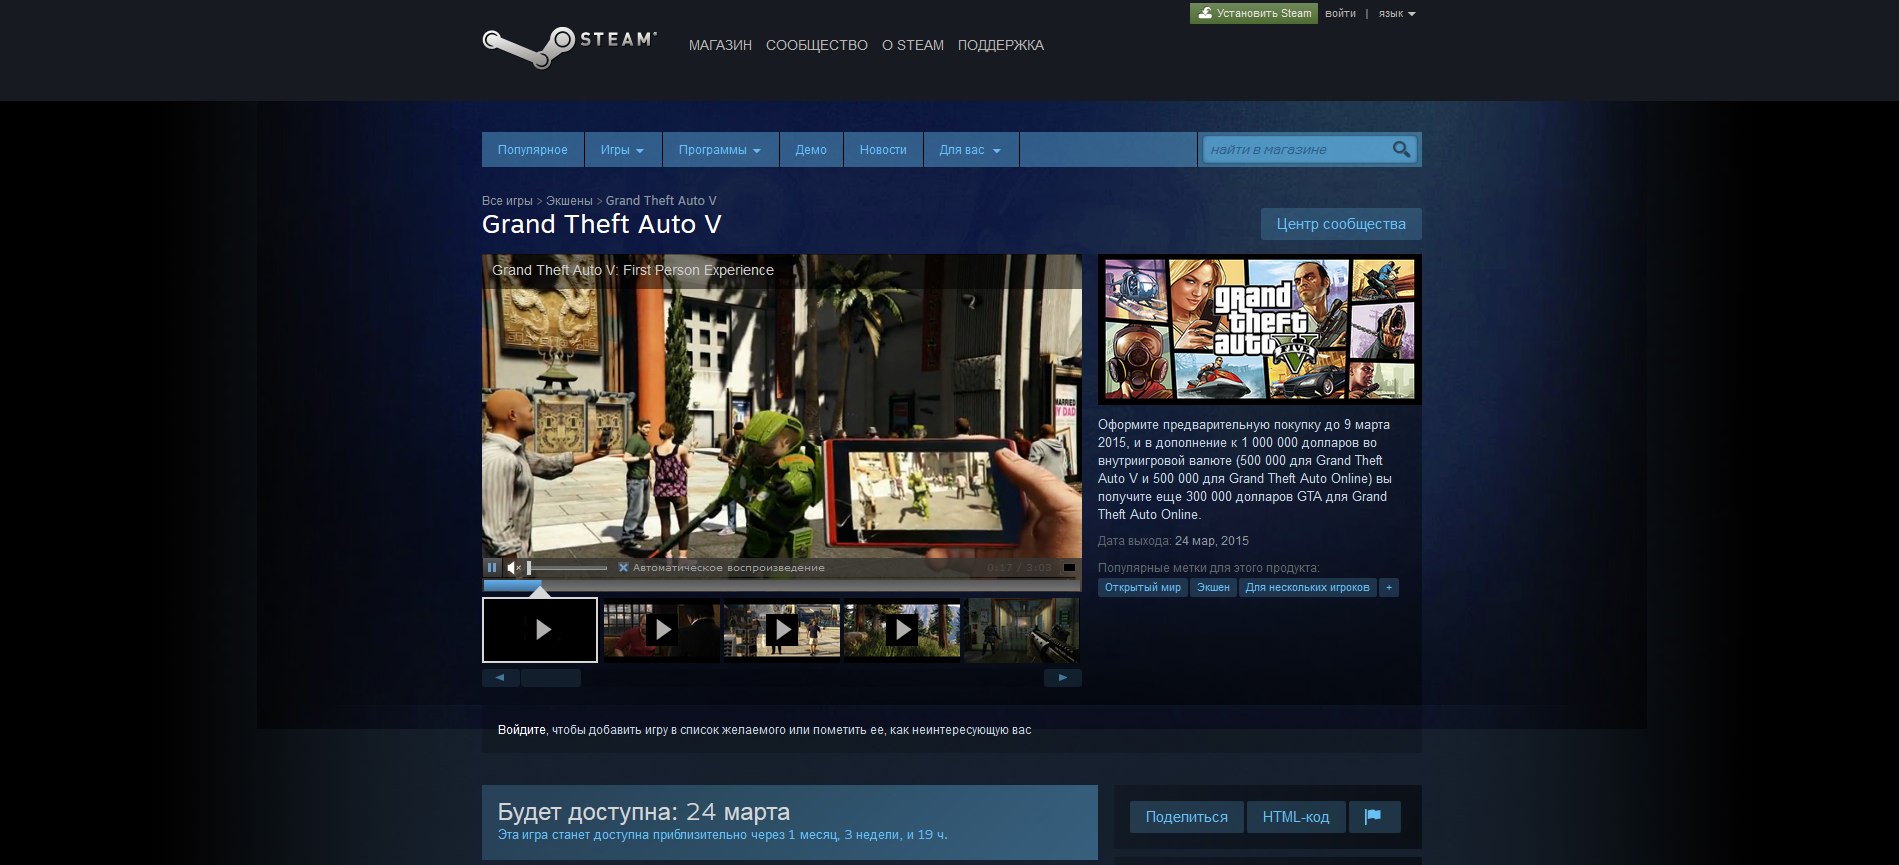Play the second trailer thumbnail with men talking
The width and height of the screenshot is (1899, 865).
[x=661, y=630]
